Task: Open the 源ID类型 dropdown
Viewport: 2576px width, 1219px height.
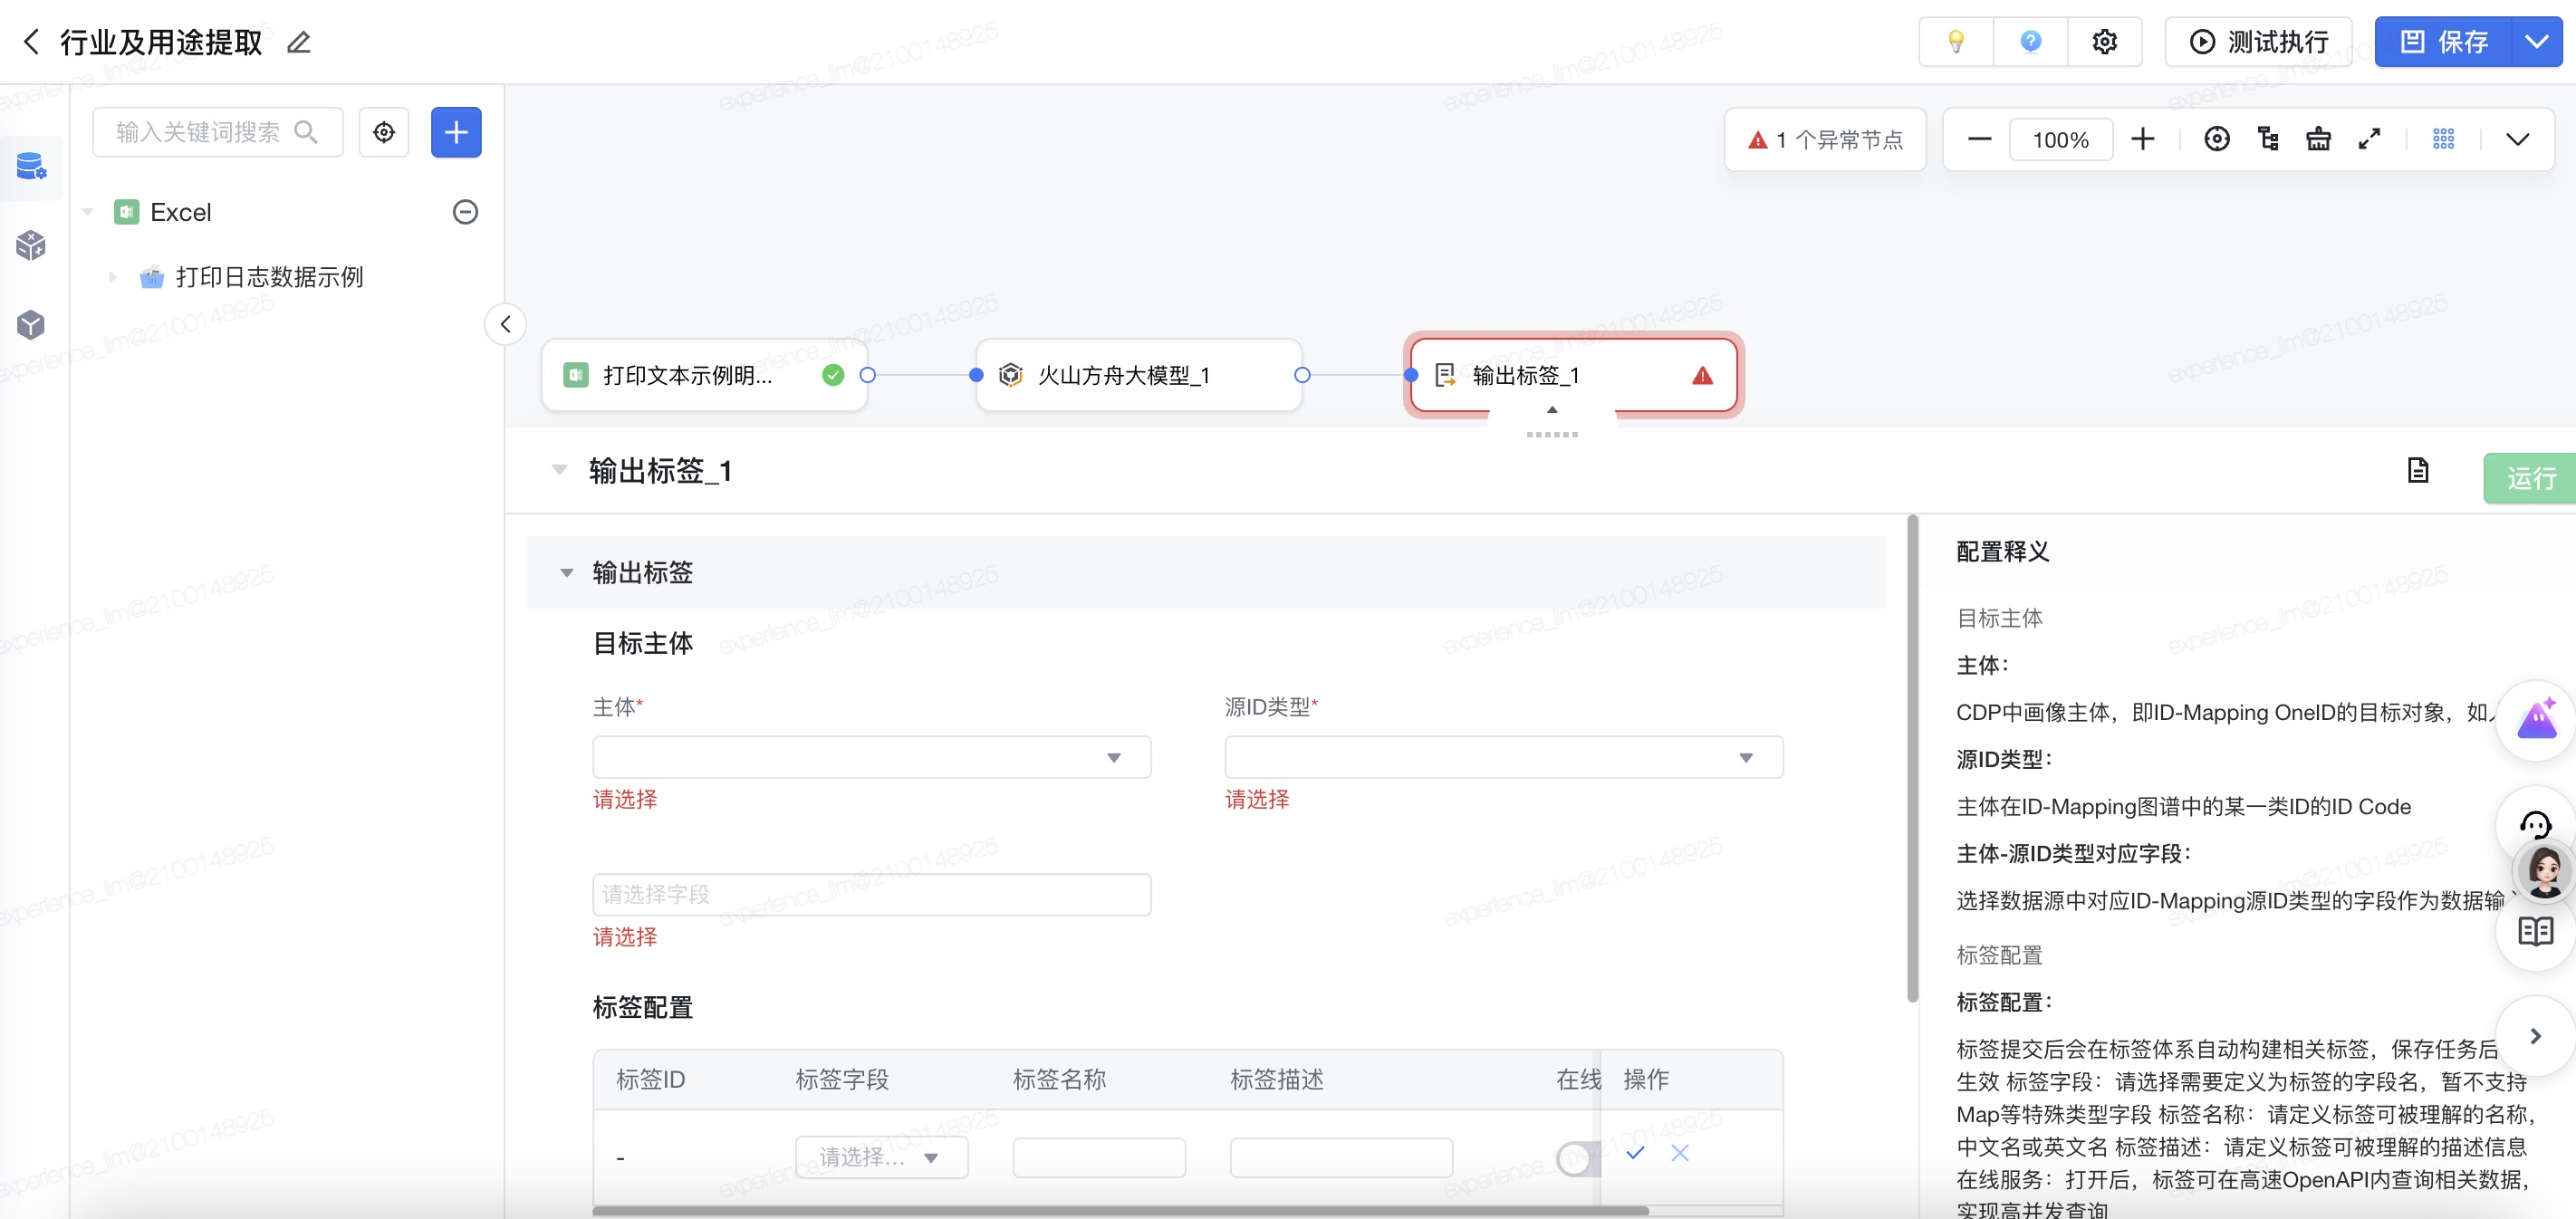Action: coord(1503,757)
